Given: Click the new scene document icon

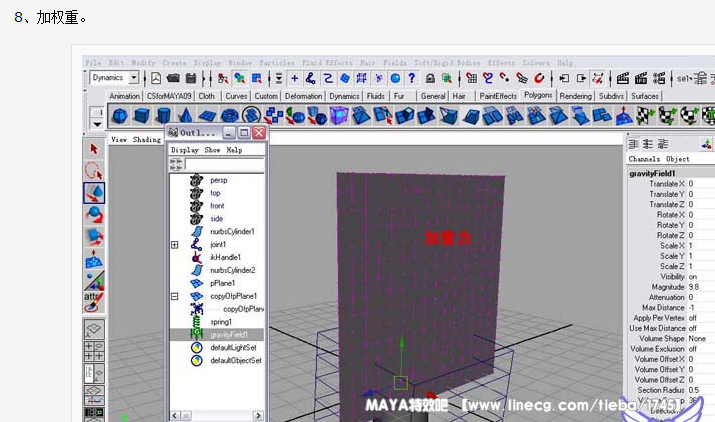Looking at the screenshot, I should [156, 78].
